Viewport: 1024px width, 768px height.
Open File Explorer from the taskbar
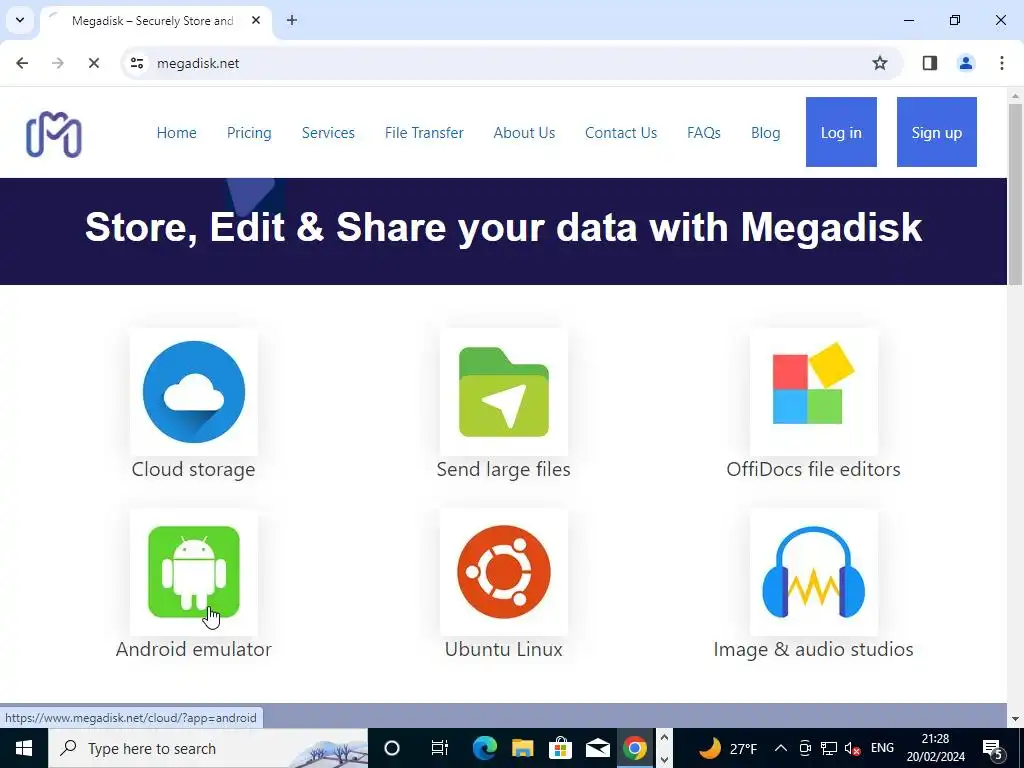[x=522, y=748]
